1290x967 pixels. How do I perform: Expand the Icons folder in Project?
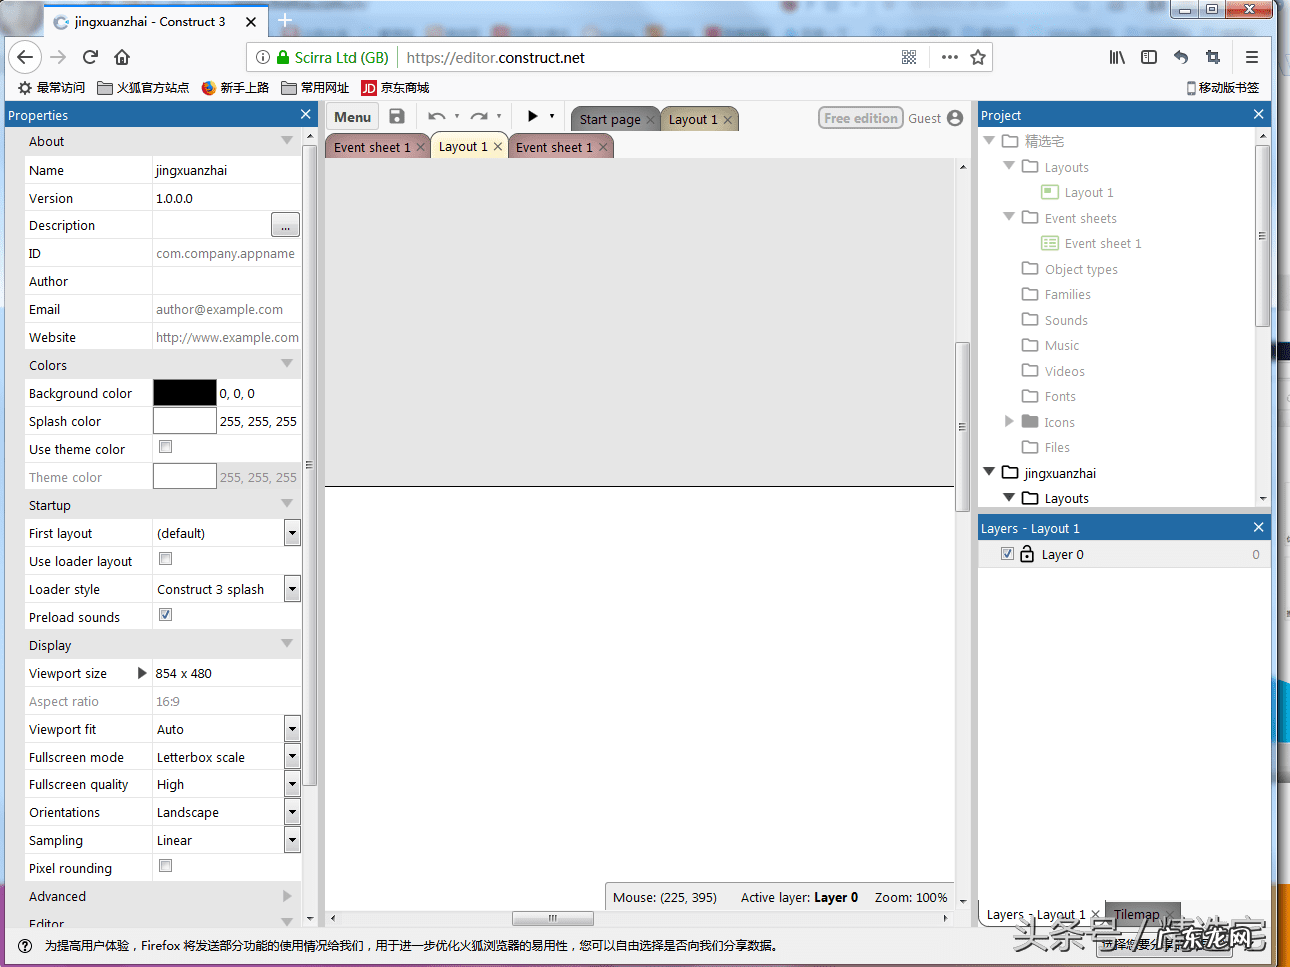click(x=1009, y=422)
